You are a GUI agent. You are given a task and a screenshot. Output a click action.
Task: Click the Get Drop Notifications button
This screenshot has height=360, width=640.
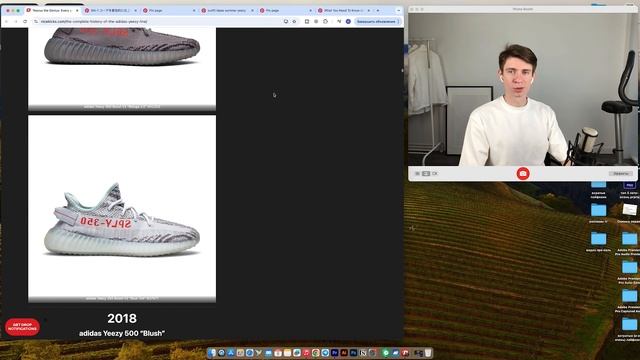click(x=22, y=327)
